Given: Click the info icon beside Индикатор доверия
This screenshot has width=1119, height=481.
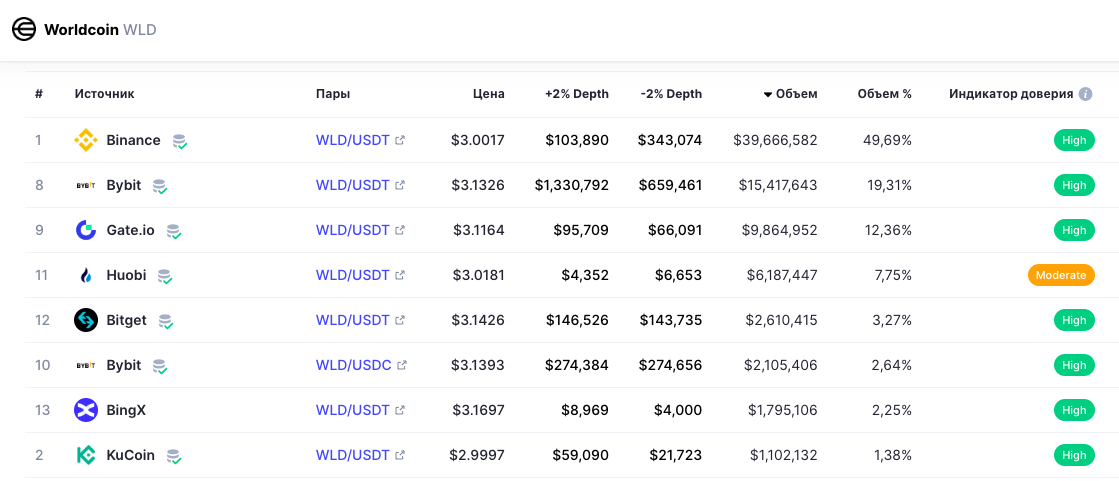Looking at the screenshot, I should pos(1085,94).
